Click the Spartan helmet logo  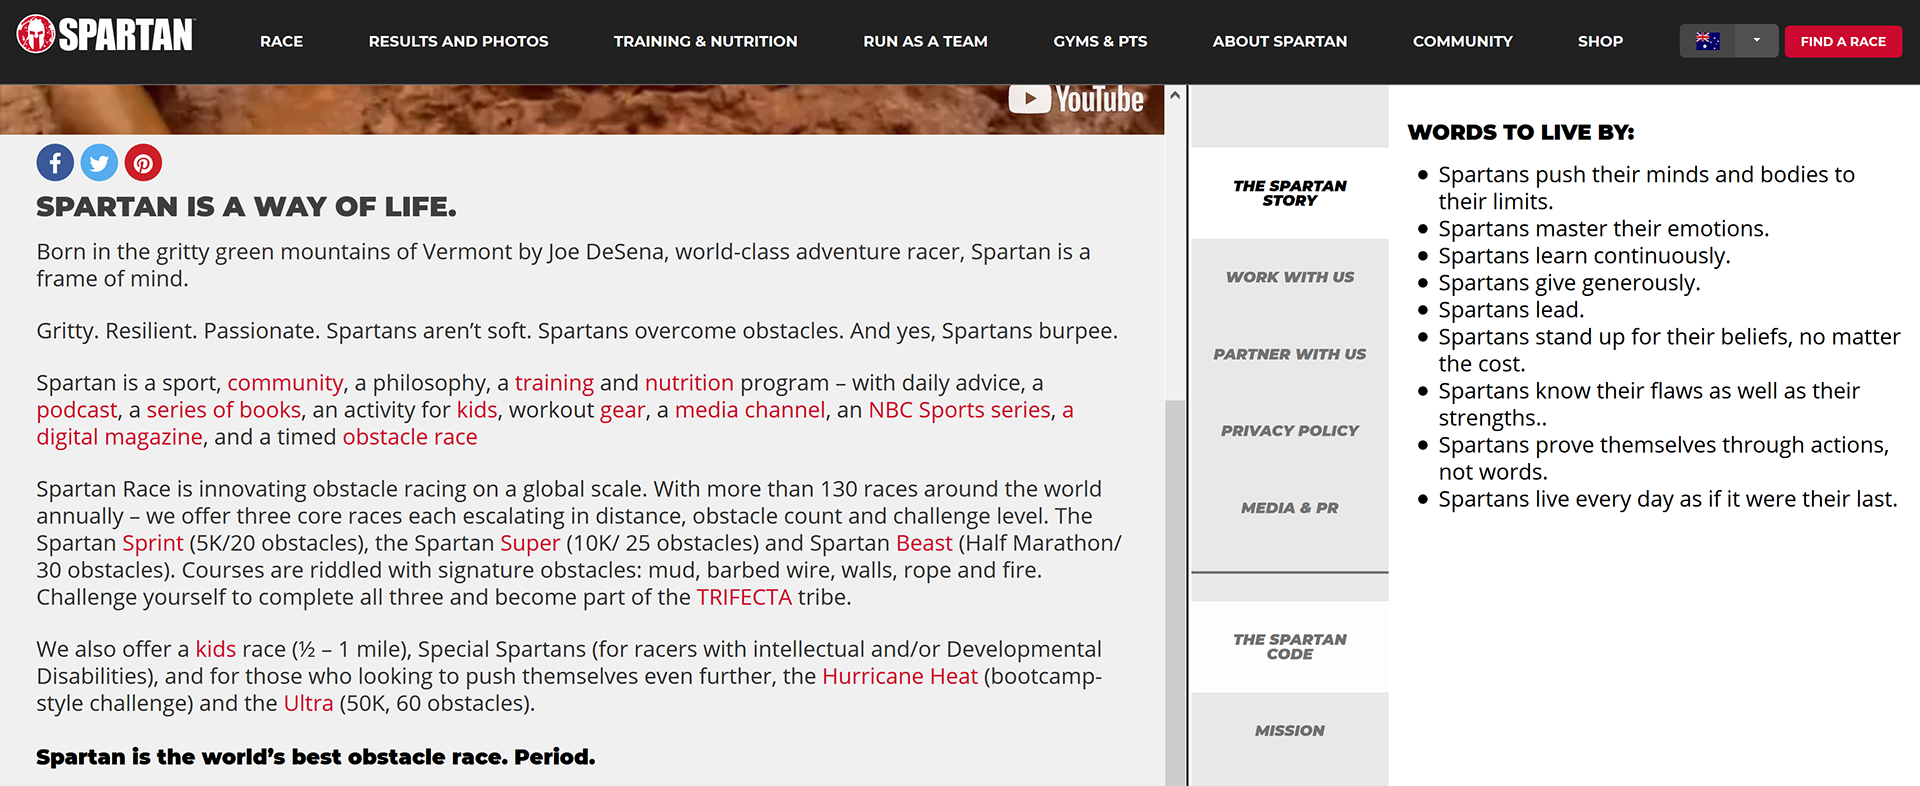tap(35, 34)
